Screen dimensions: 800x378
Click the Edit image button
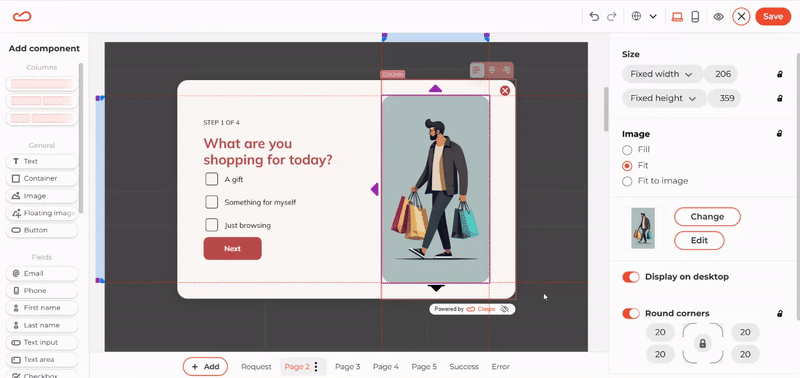pos(699,240)
